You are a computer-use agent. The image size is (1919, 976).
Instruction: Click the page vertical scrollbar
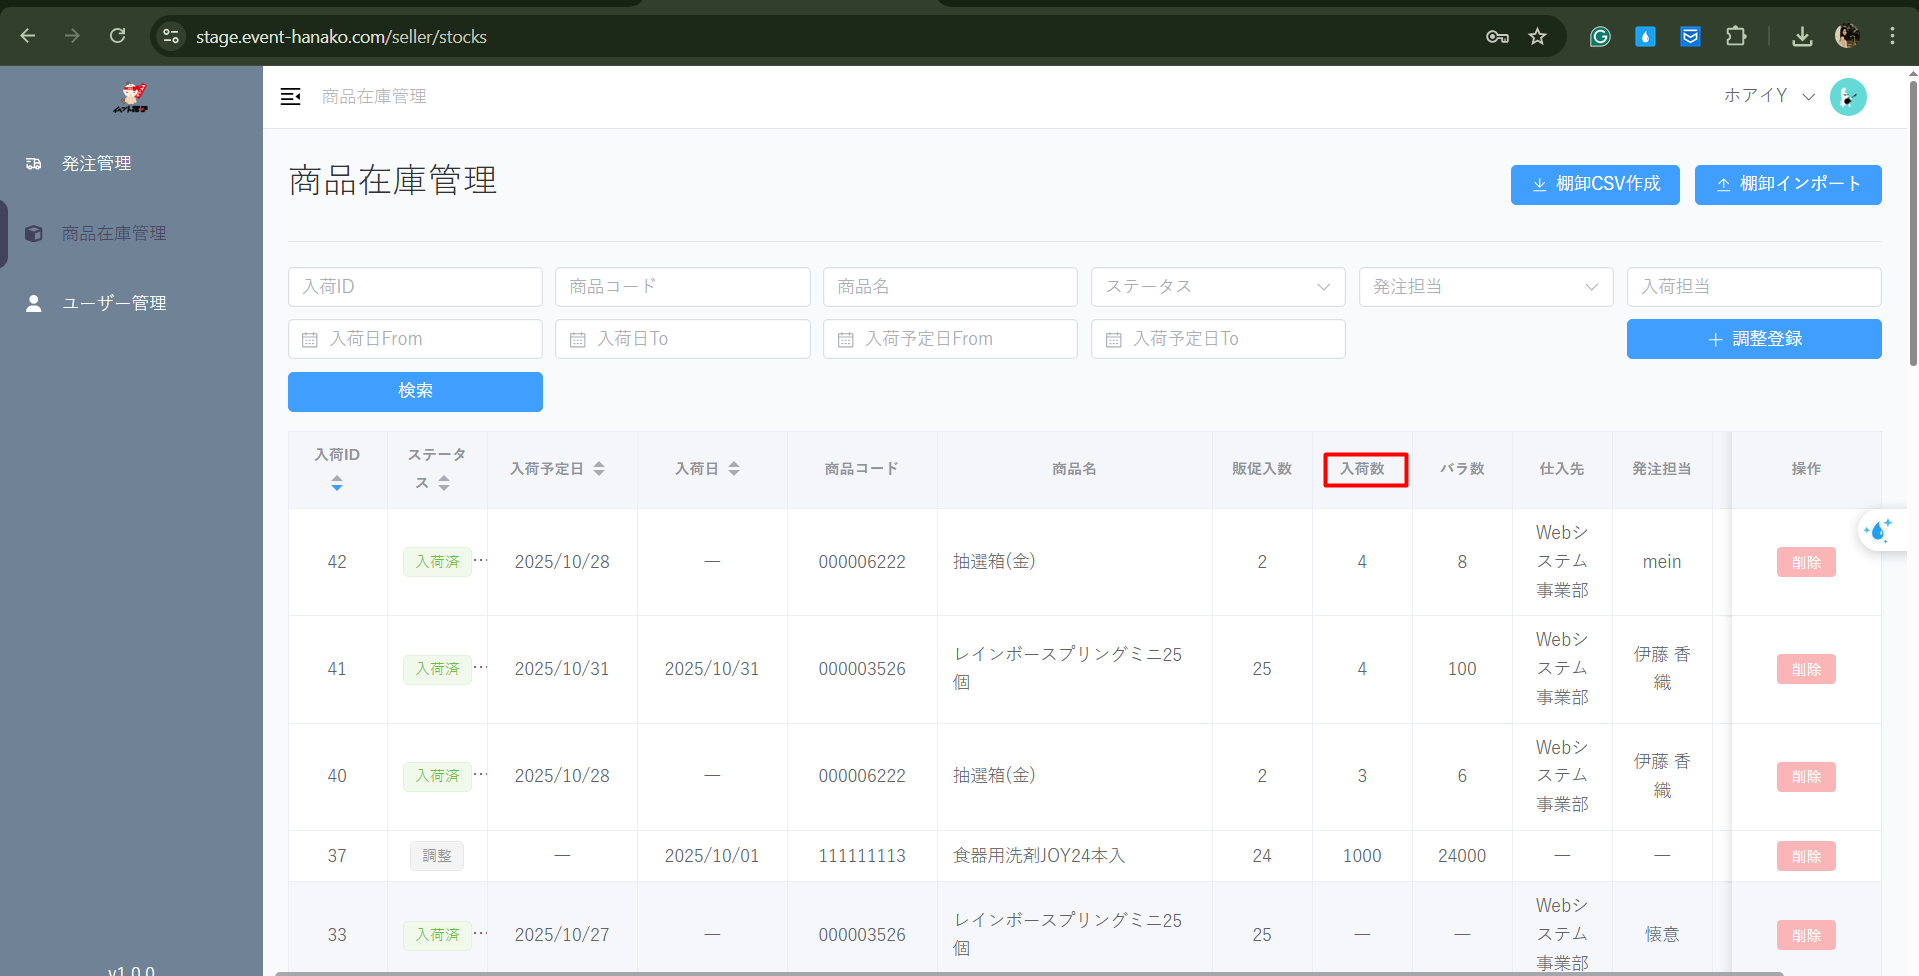(1912, 220)
